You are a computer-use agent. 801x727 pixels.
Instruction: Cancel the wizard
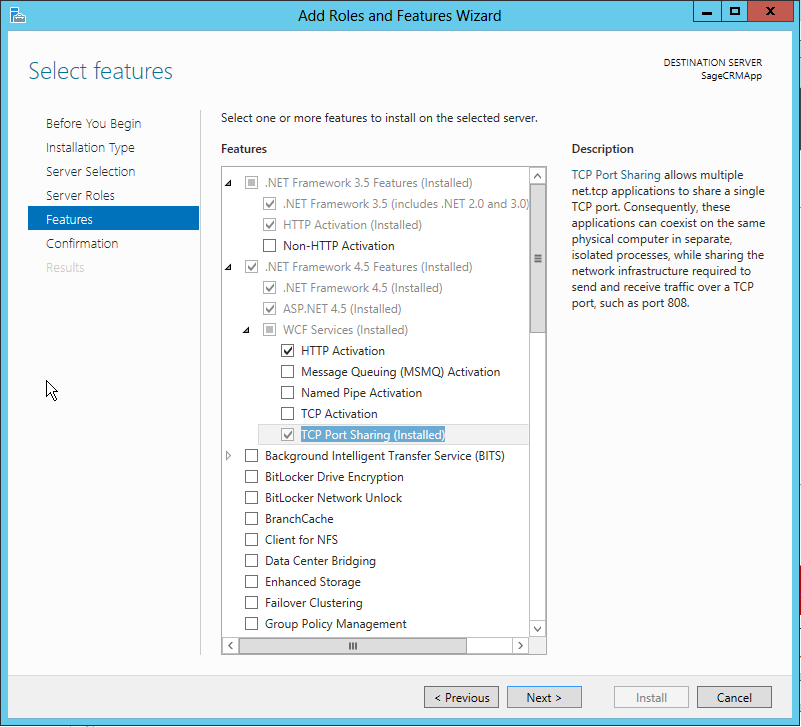pos(733,698)
